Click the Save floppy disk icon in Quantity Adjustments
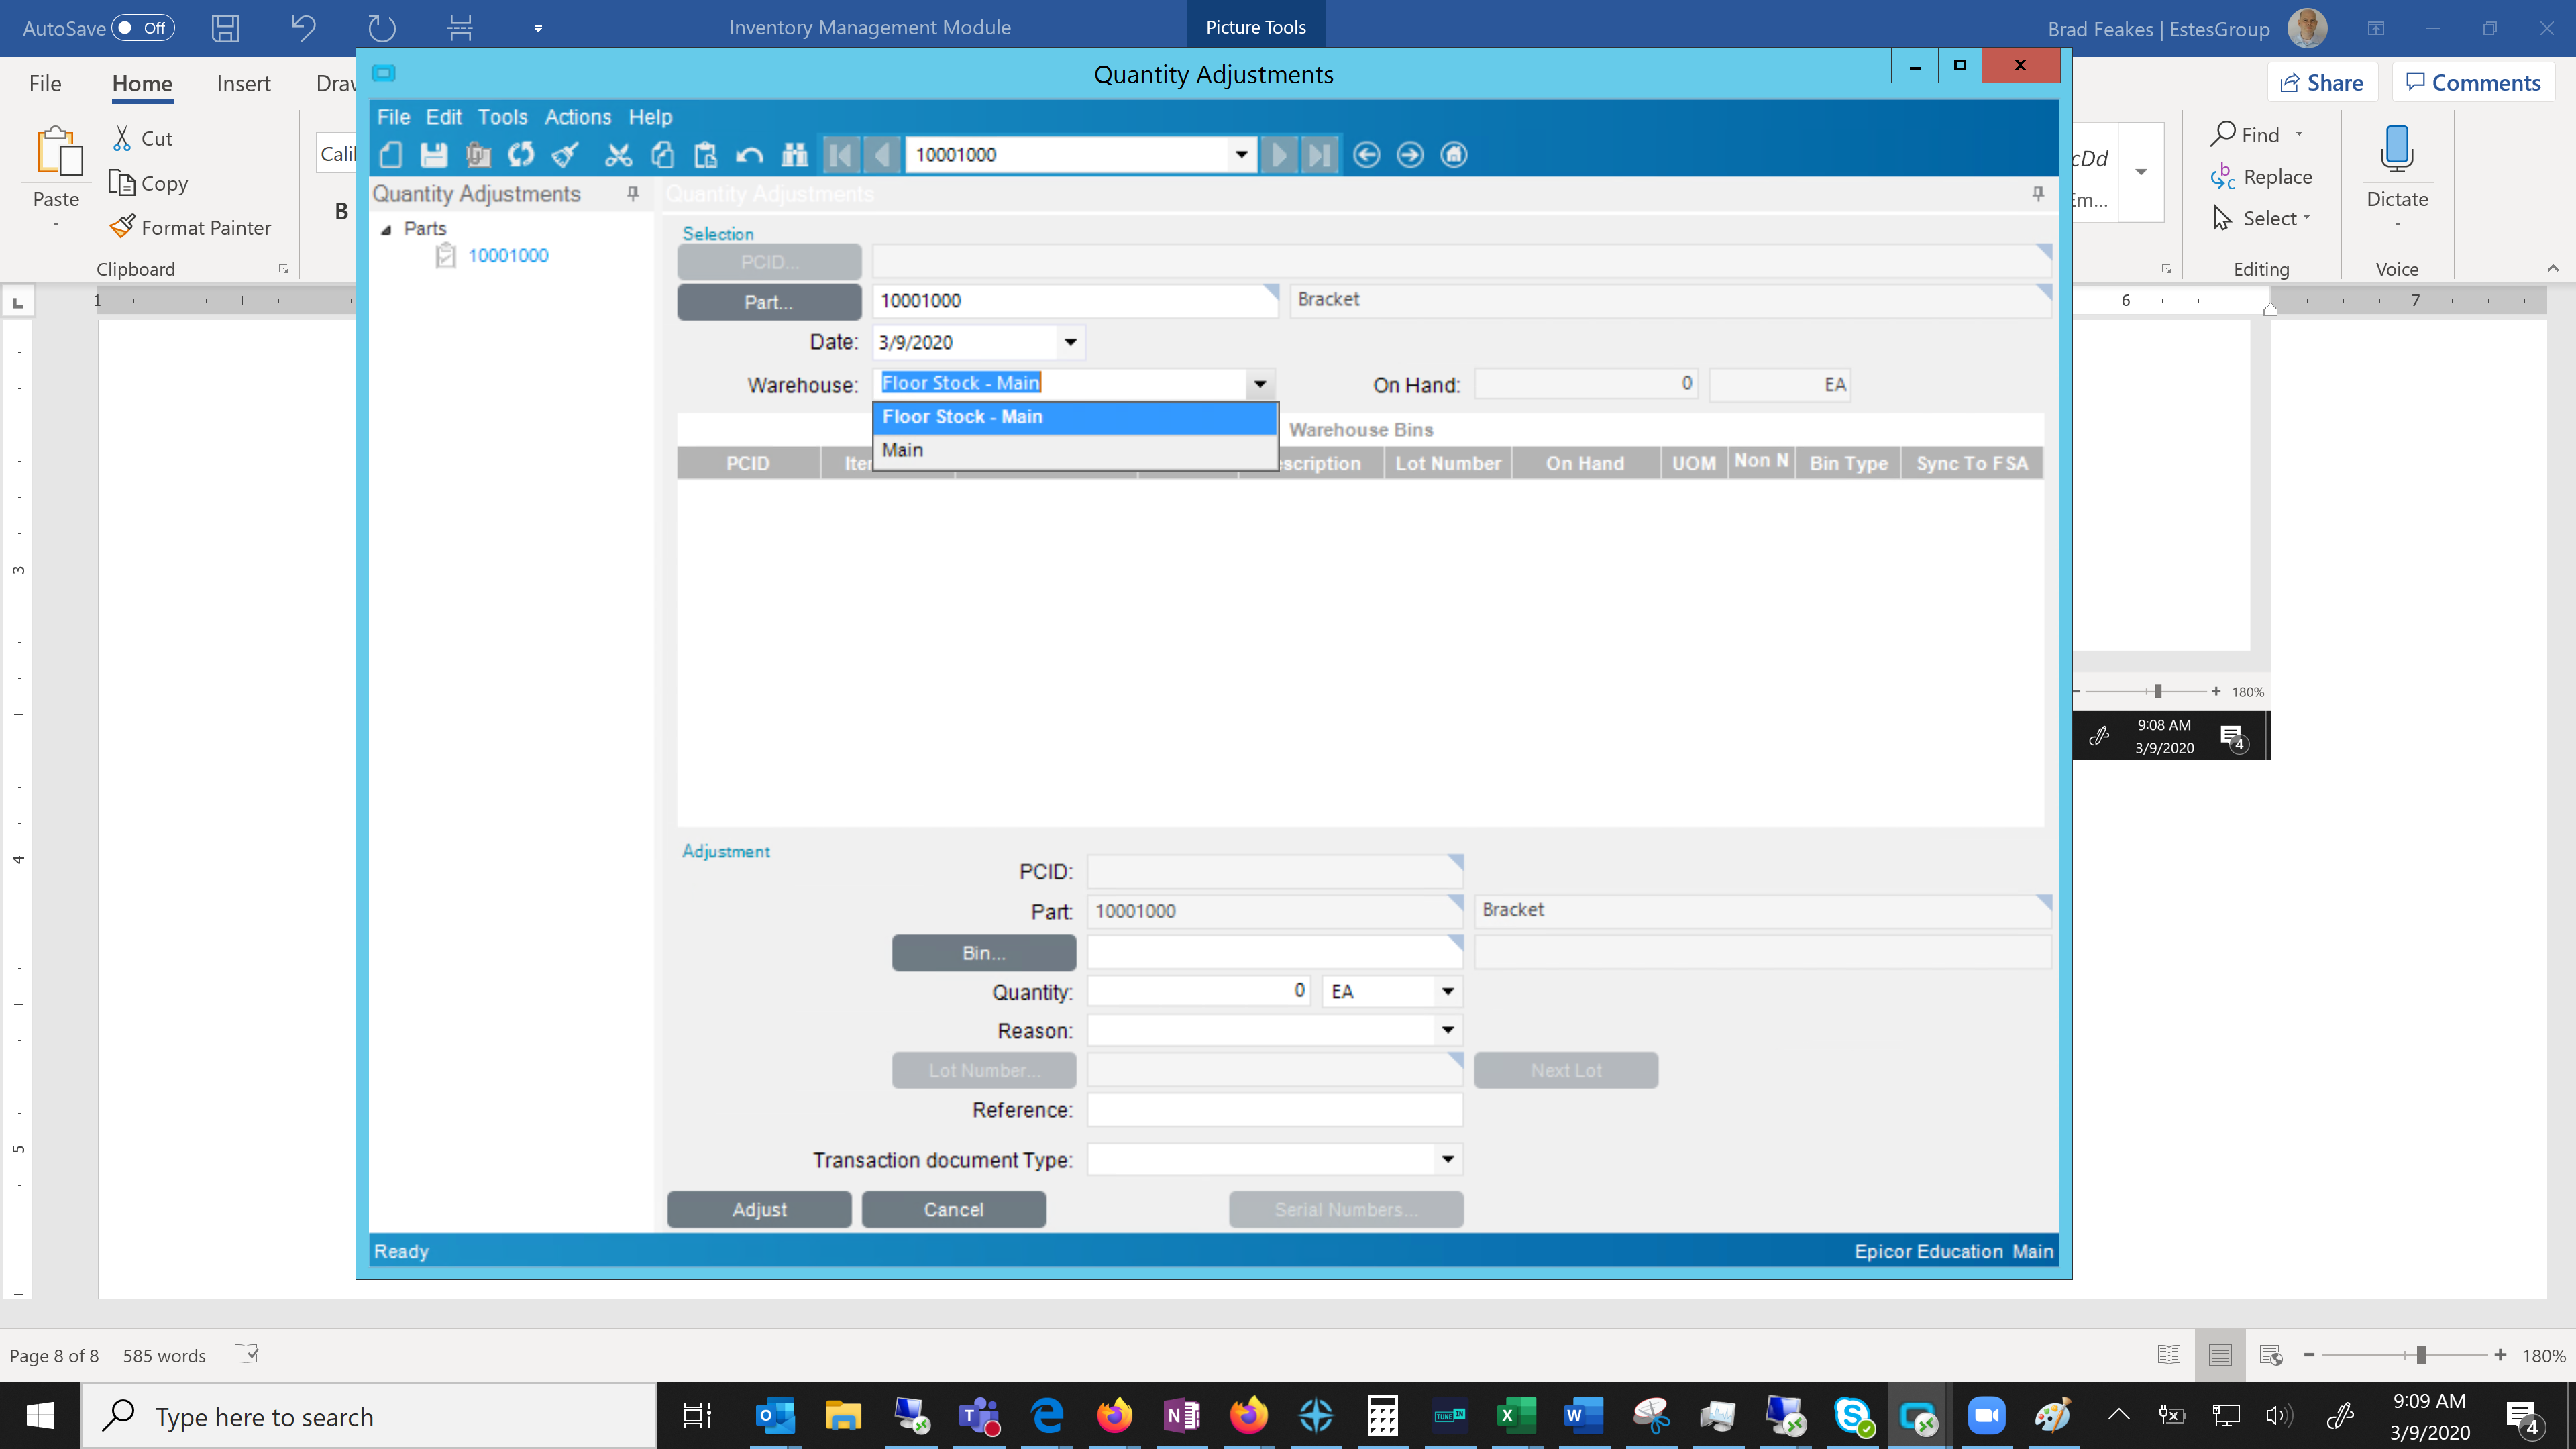 tap(434, 154)
